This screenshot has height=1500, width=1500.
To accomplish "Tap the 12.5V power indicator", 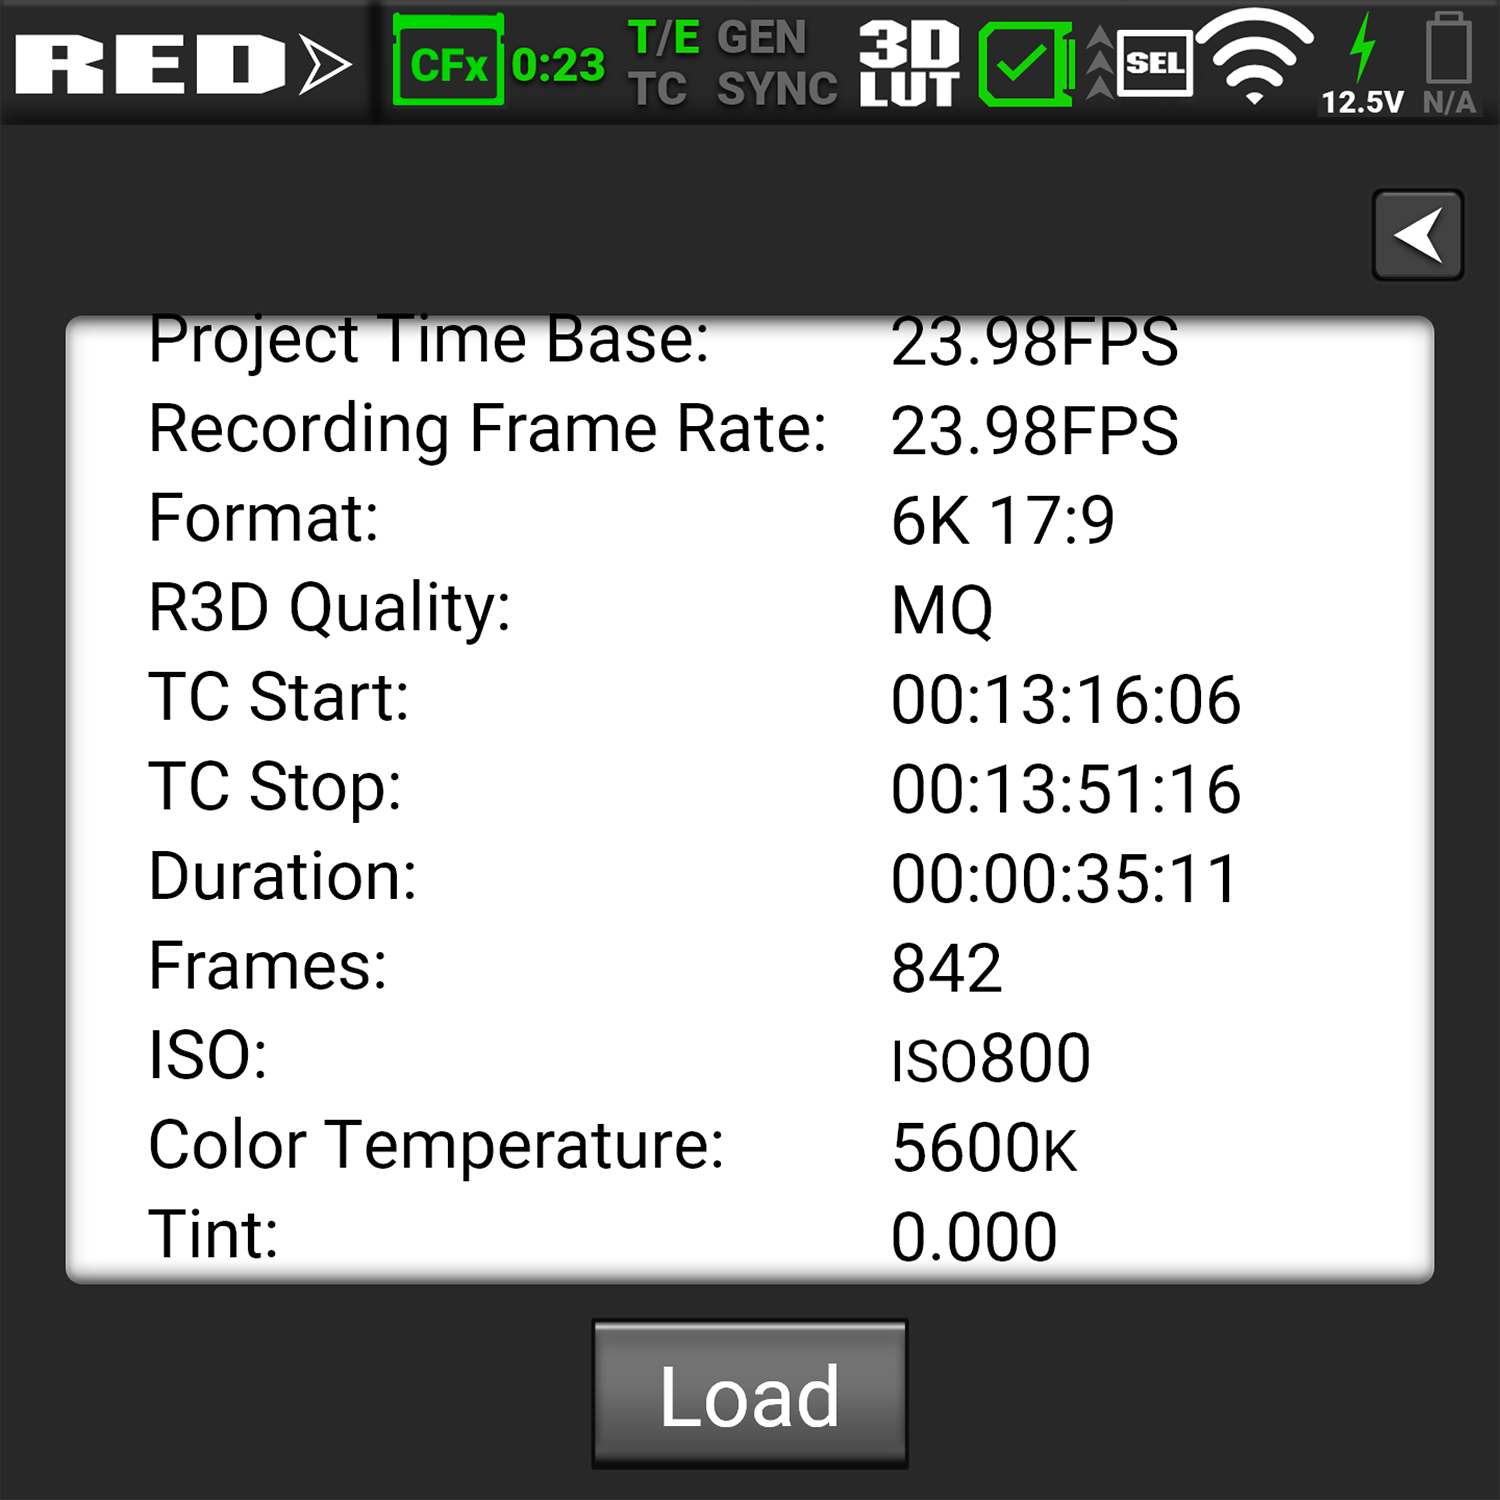I will [1362, 65].
